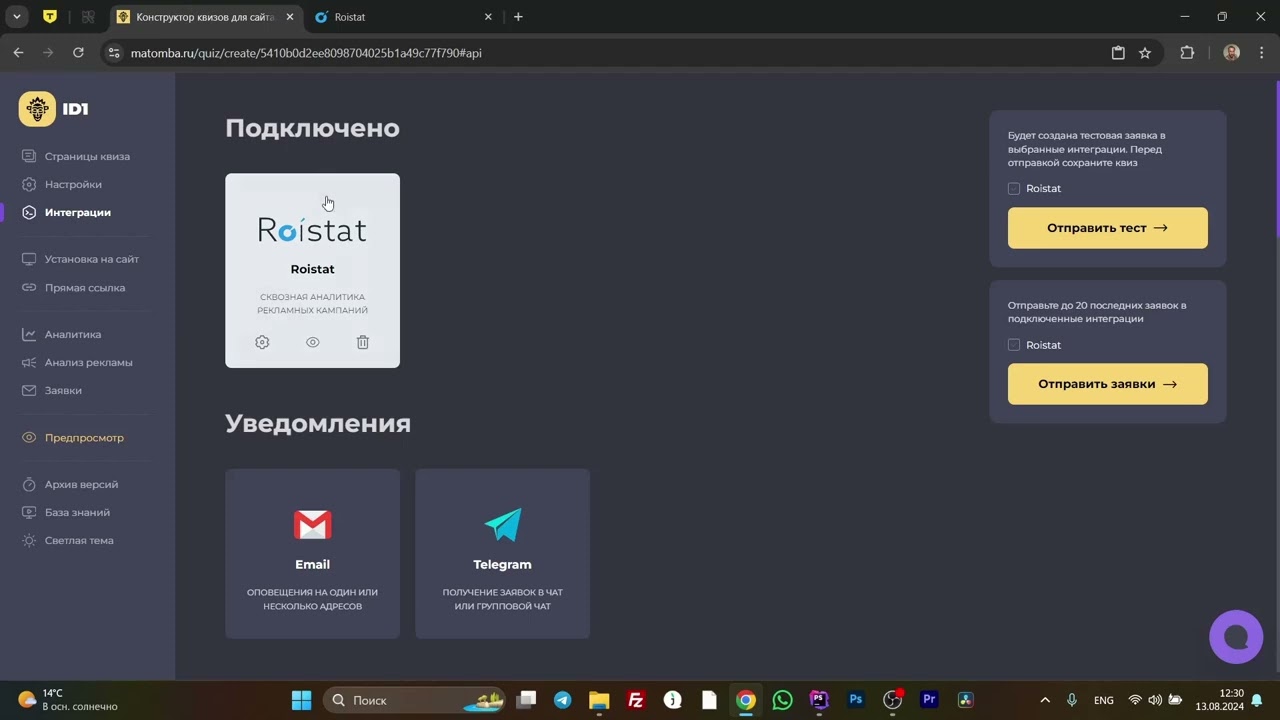The image size is (1280, 720).
Task: Open WhatsApp from the taskbar
Action: click(782, 700)
